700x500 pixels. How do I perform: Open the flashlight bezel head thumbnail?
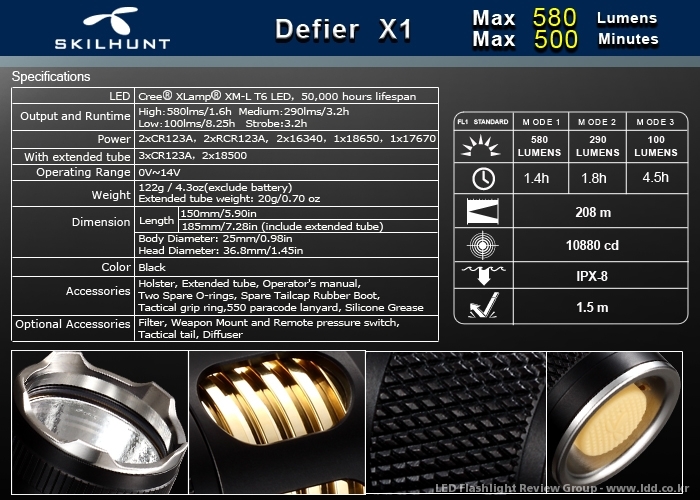[x=100, y=422]
